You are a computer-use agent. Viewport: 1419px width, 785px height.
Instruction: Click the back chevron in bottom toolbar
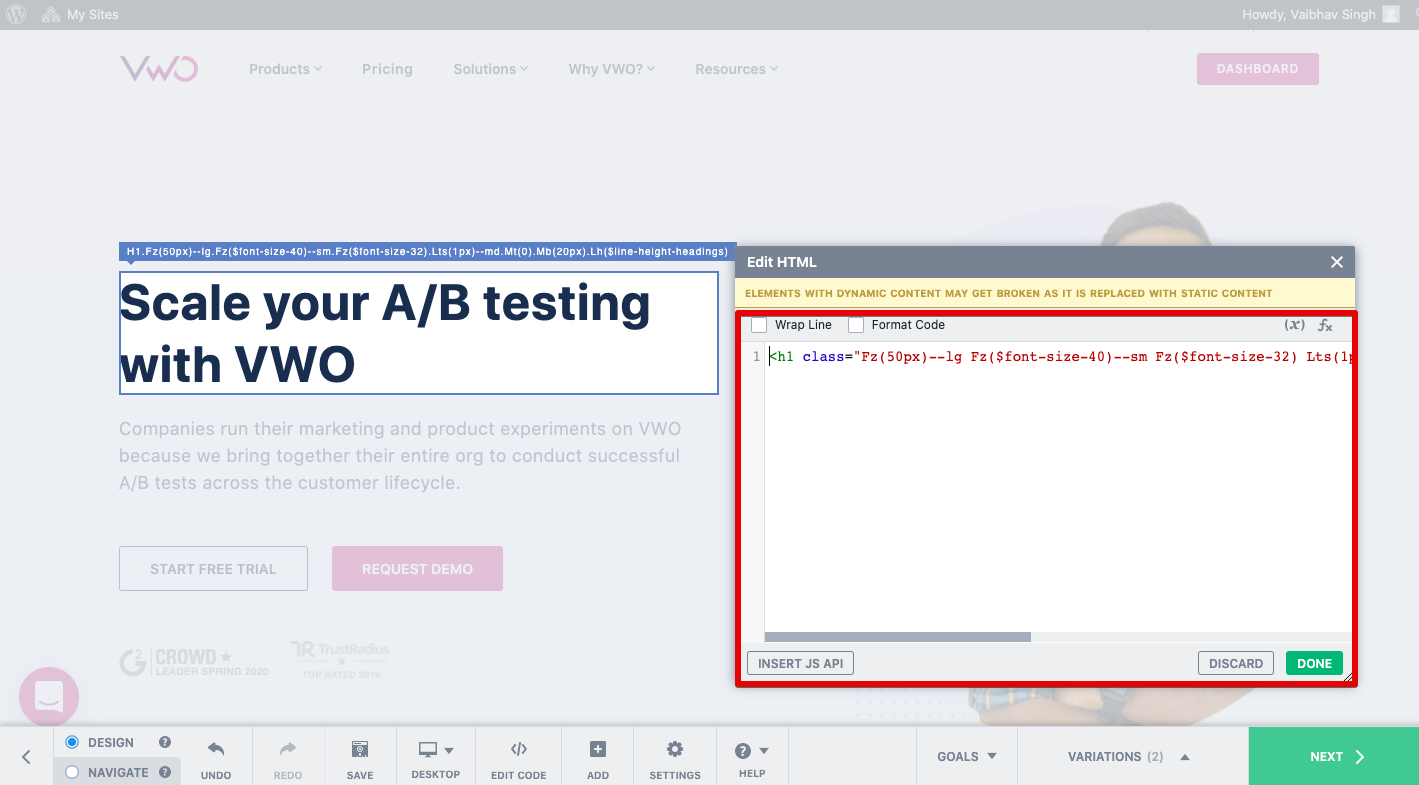(x=26, y=757)
